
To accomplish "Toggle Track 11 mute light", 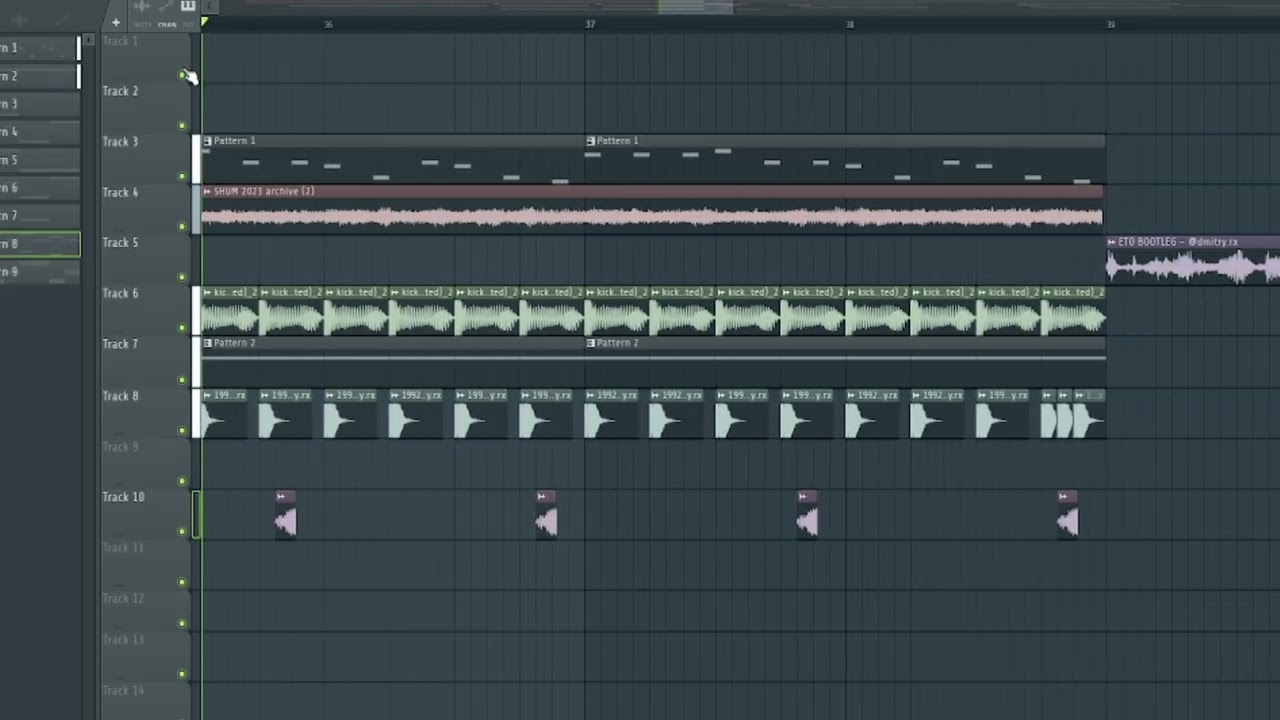I will coord(182,582).
